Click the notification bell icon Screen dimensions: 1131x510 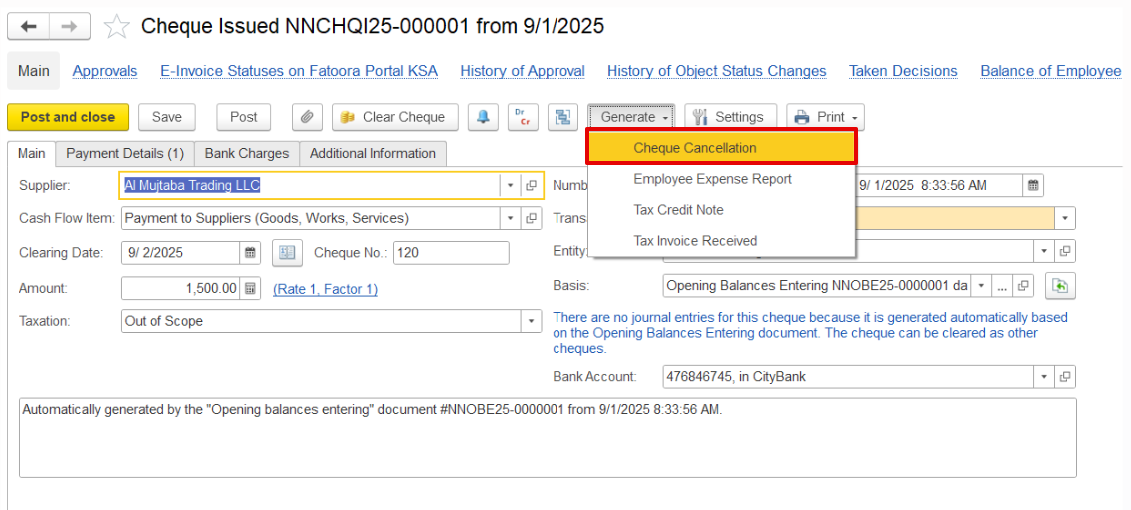click(x=483, y=117)
